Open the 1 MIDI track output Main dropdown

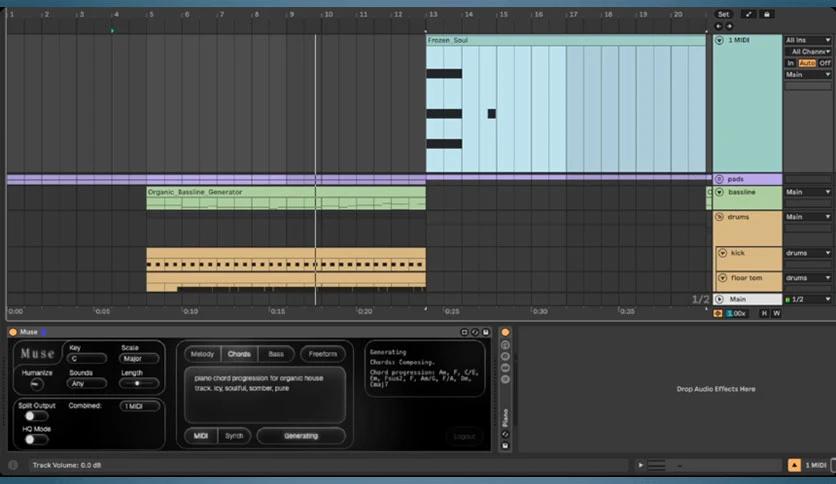point(808,75)
